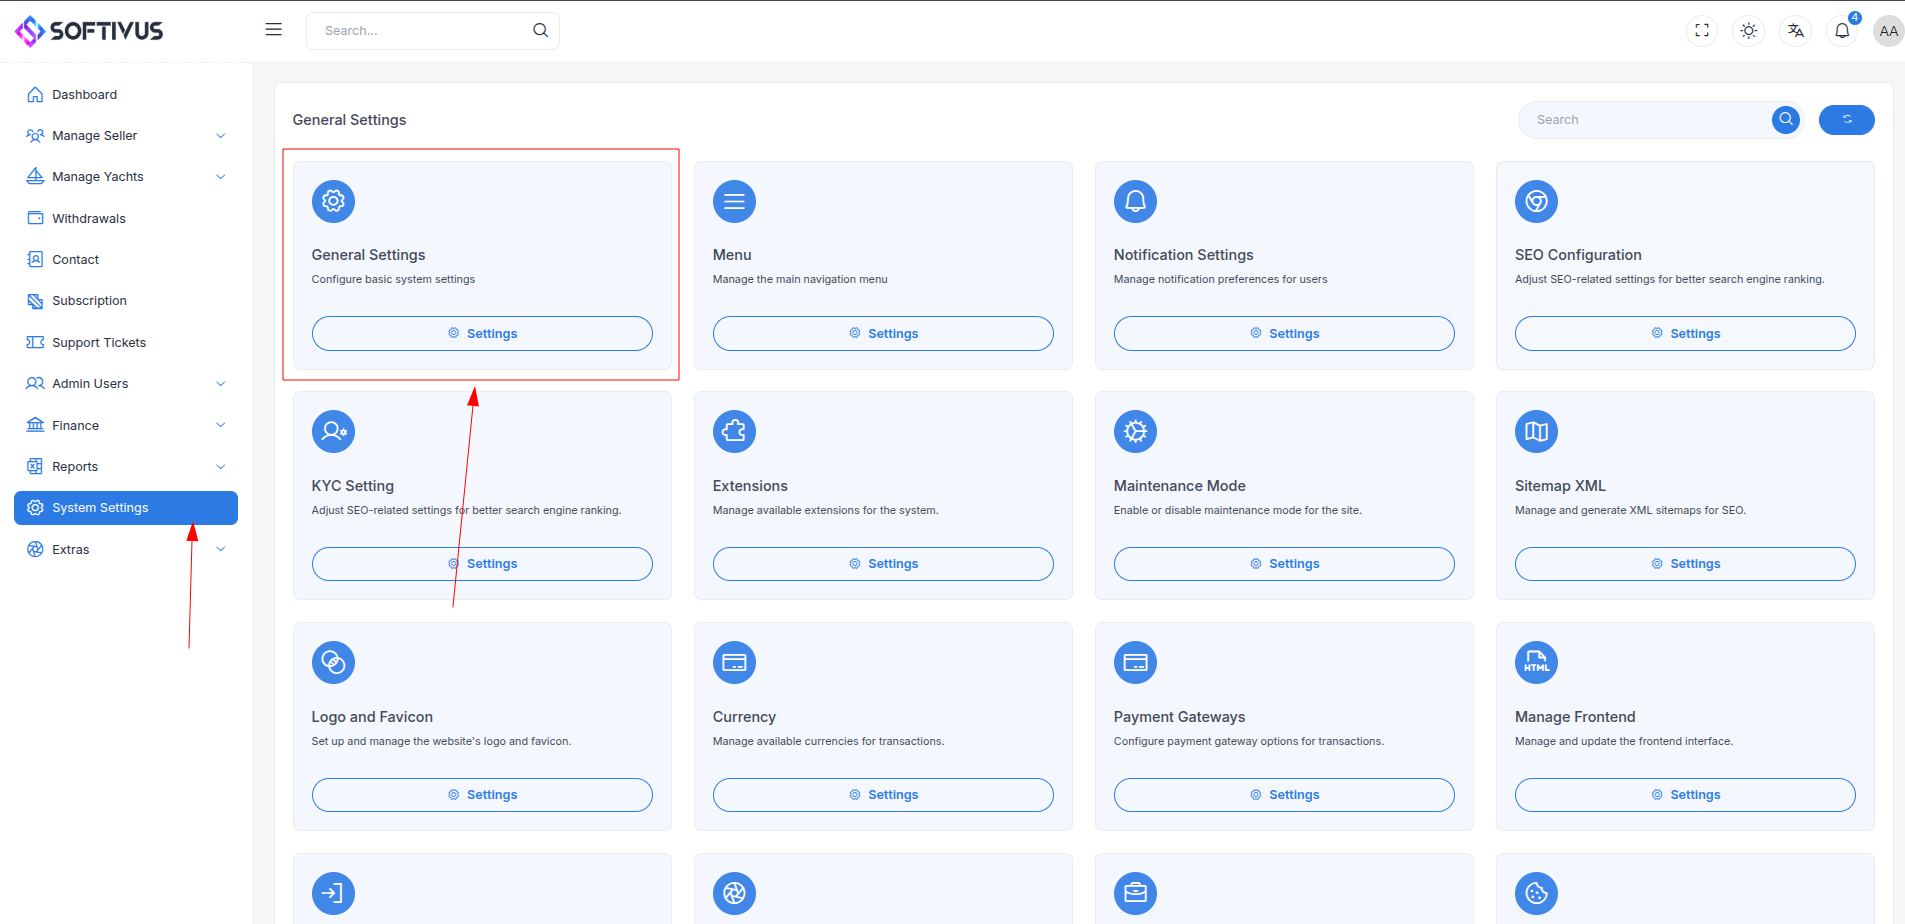The height and width of the screenshot is (924, 1905).
Task: Open Settings for KYC Setting card
Action: 482,564
